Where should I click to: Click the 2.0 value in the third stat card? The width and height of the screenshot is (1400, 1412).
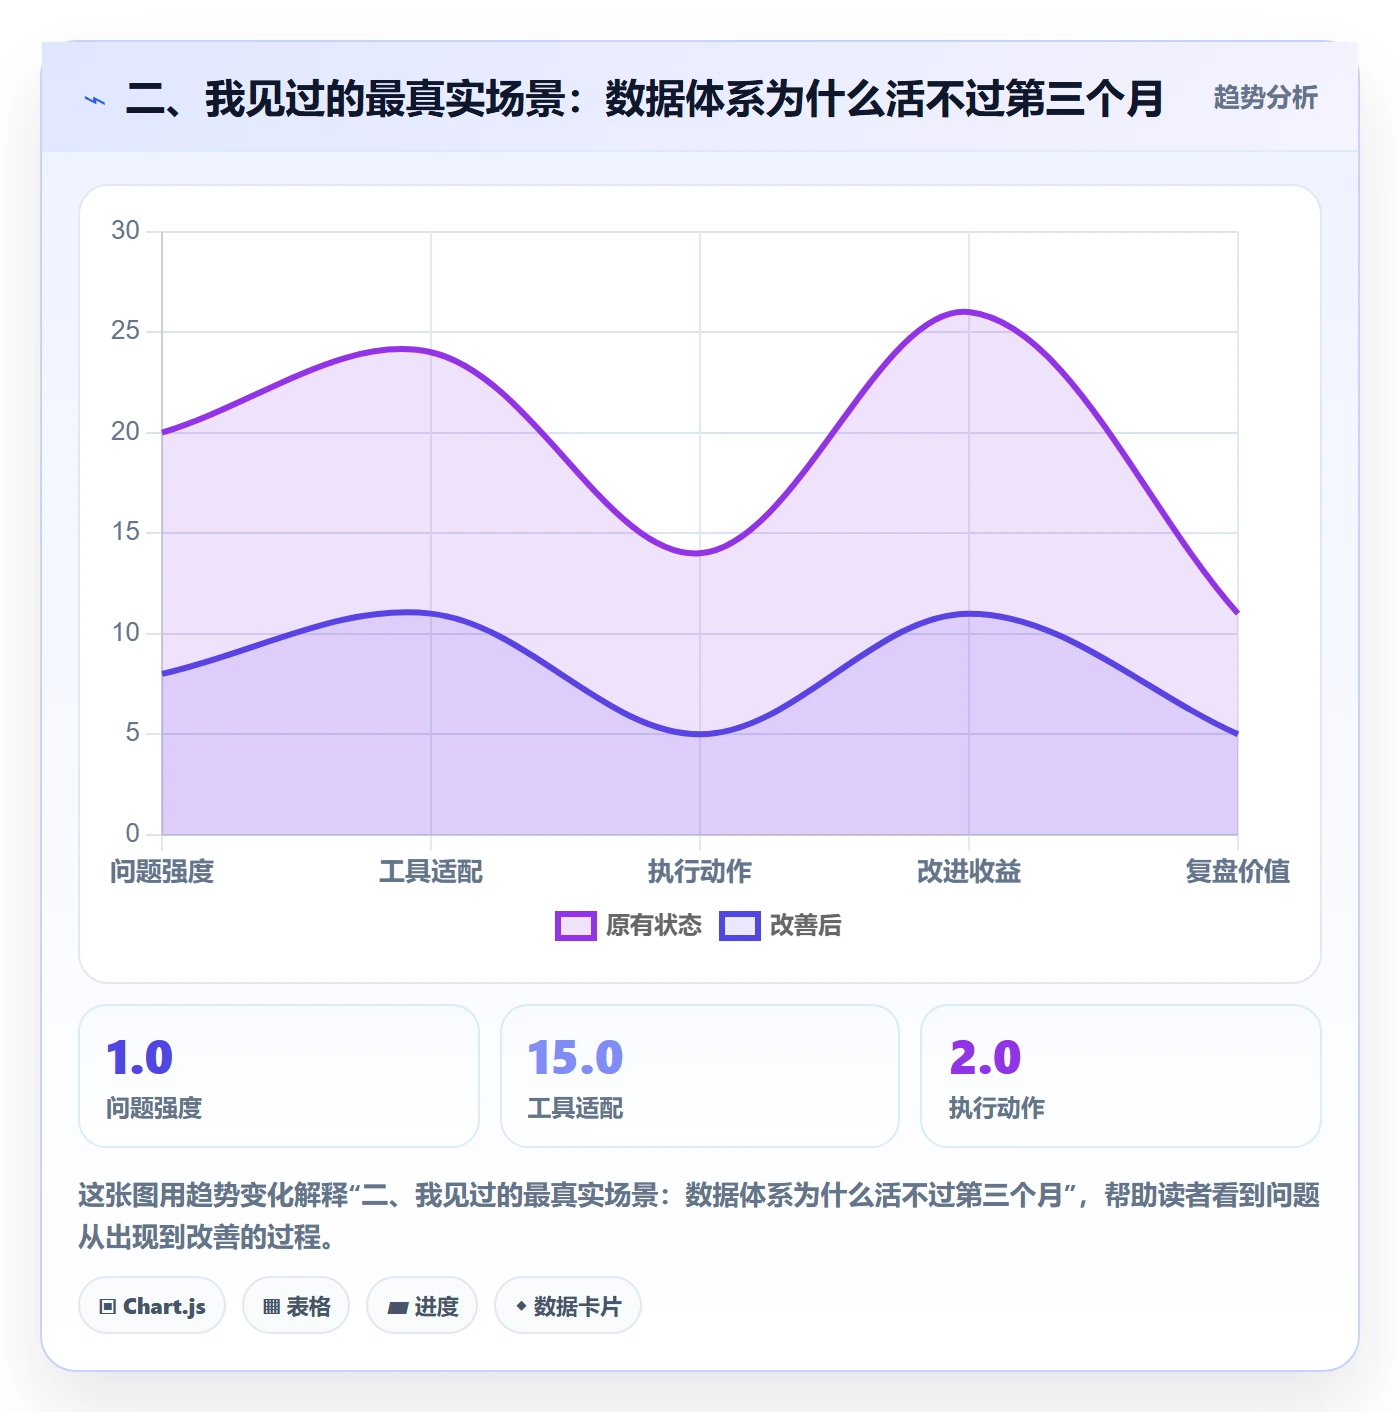(x=985, y=1058)
